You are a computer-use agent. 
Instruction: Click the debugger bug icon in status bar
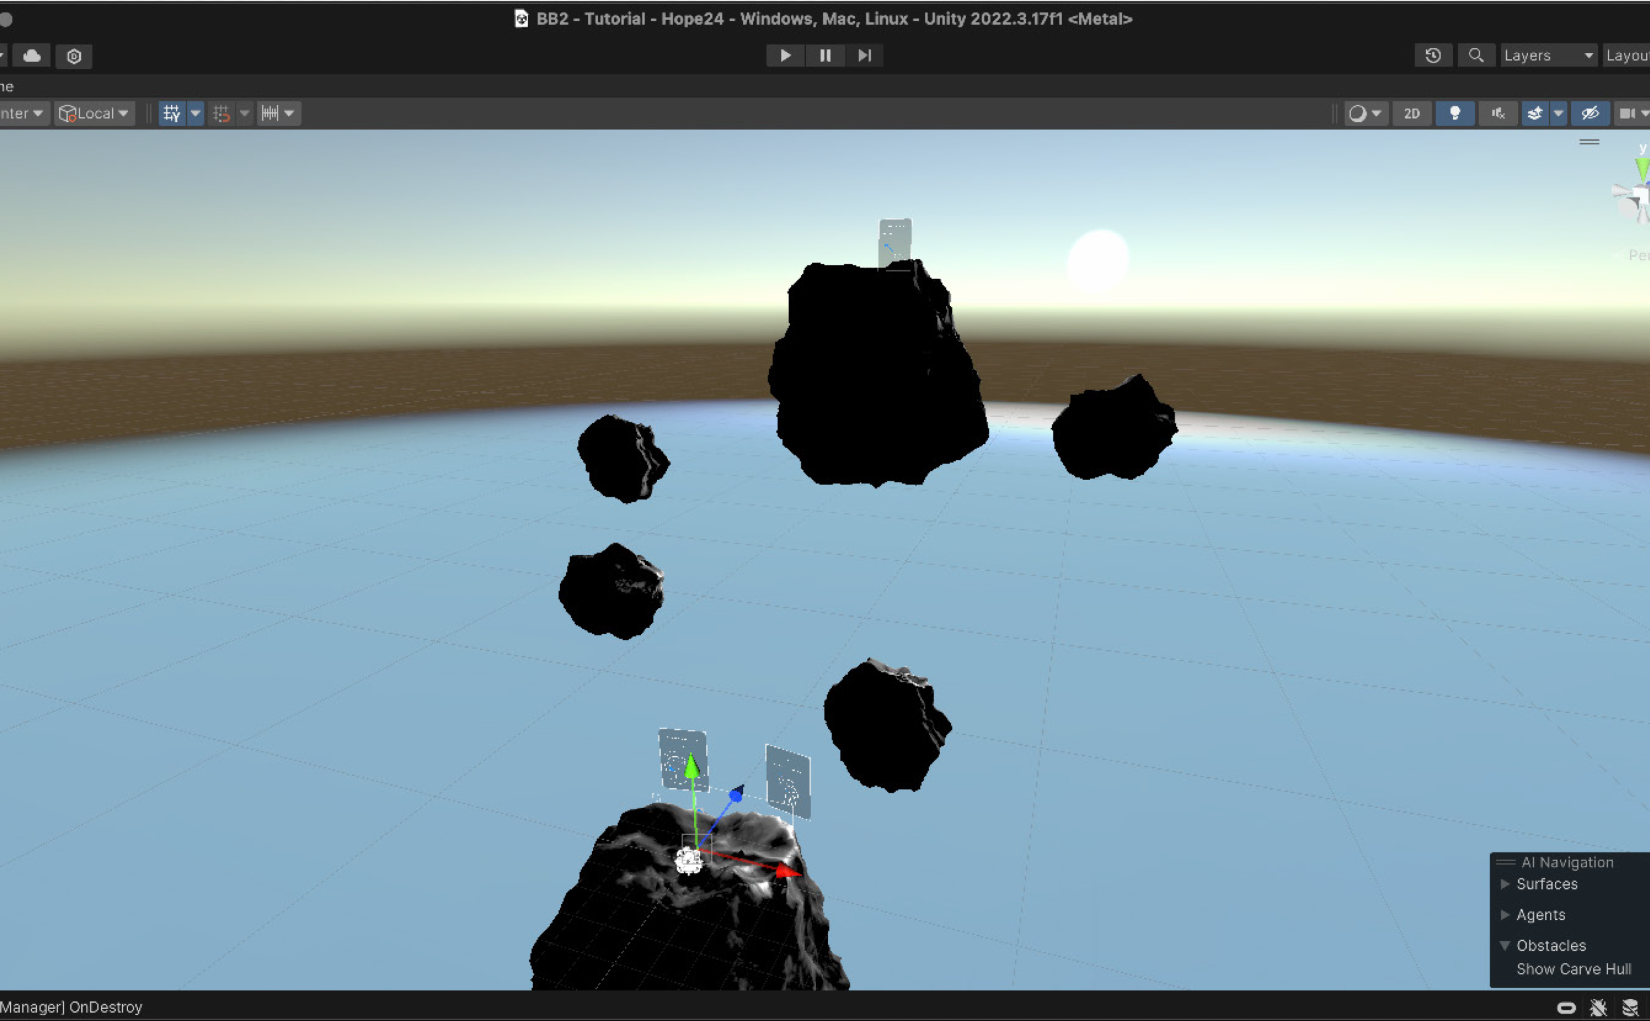tap(1597, 1007)
